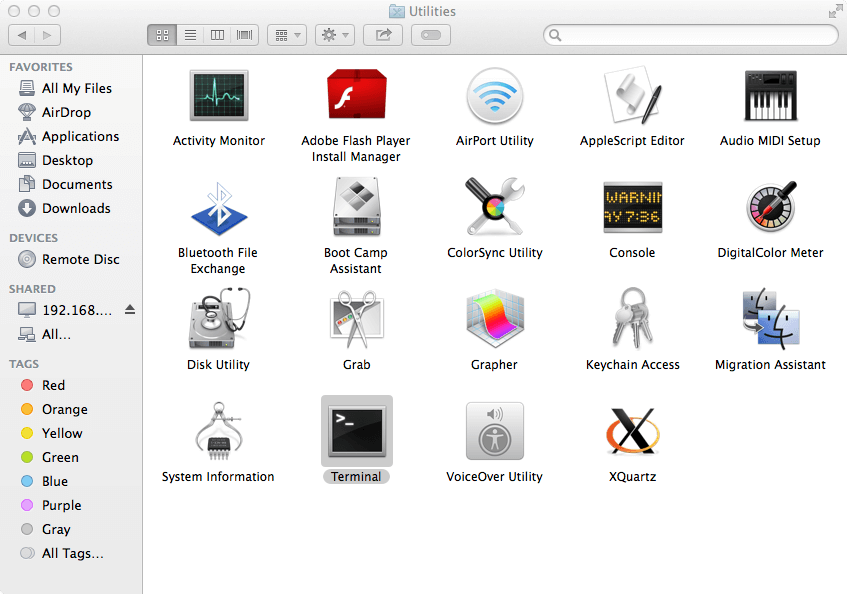Filter by the Purple tag
Viewport: 847px width, 594px height.
tap(71, 505)
